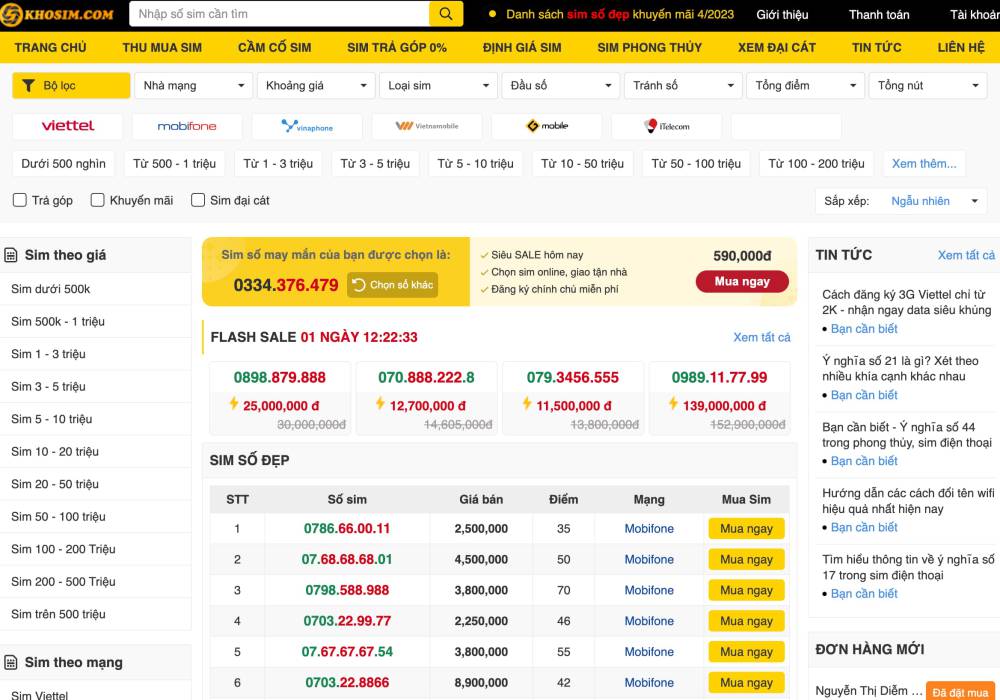The width and height of the screenshot is (1000, 700).
Task: Enable the Sim đại cát checkbox
Action: pos(198,200)
